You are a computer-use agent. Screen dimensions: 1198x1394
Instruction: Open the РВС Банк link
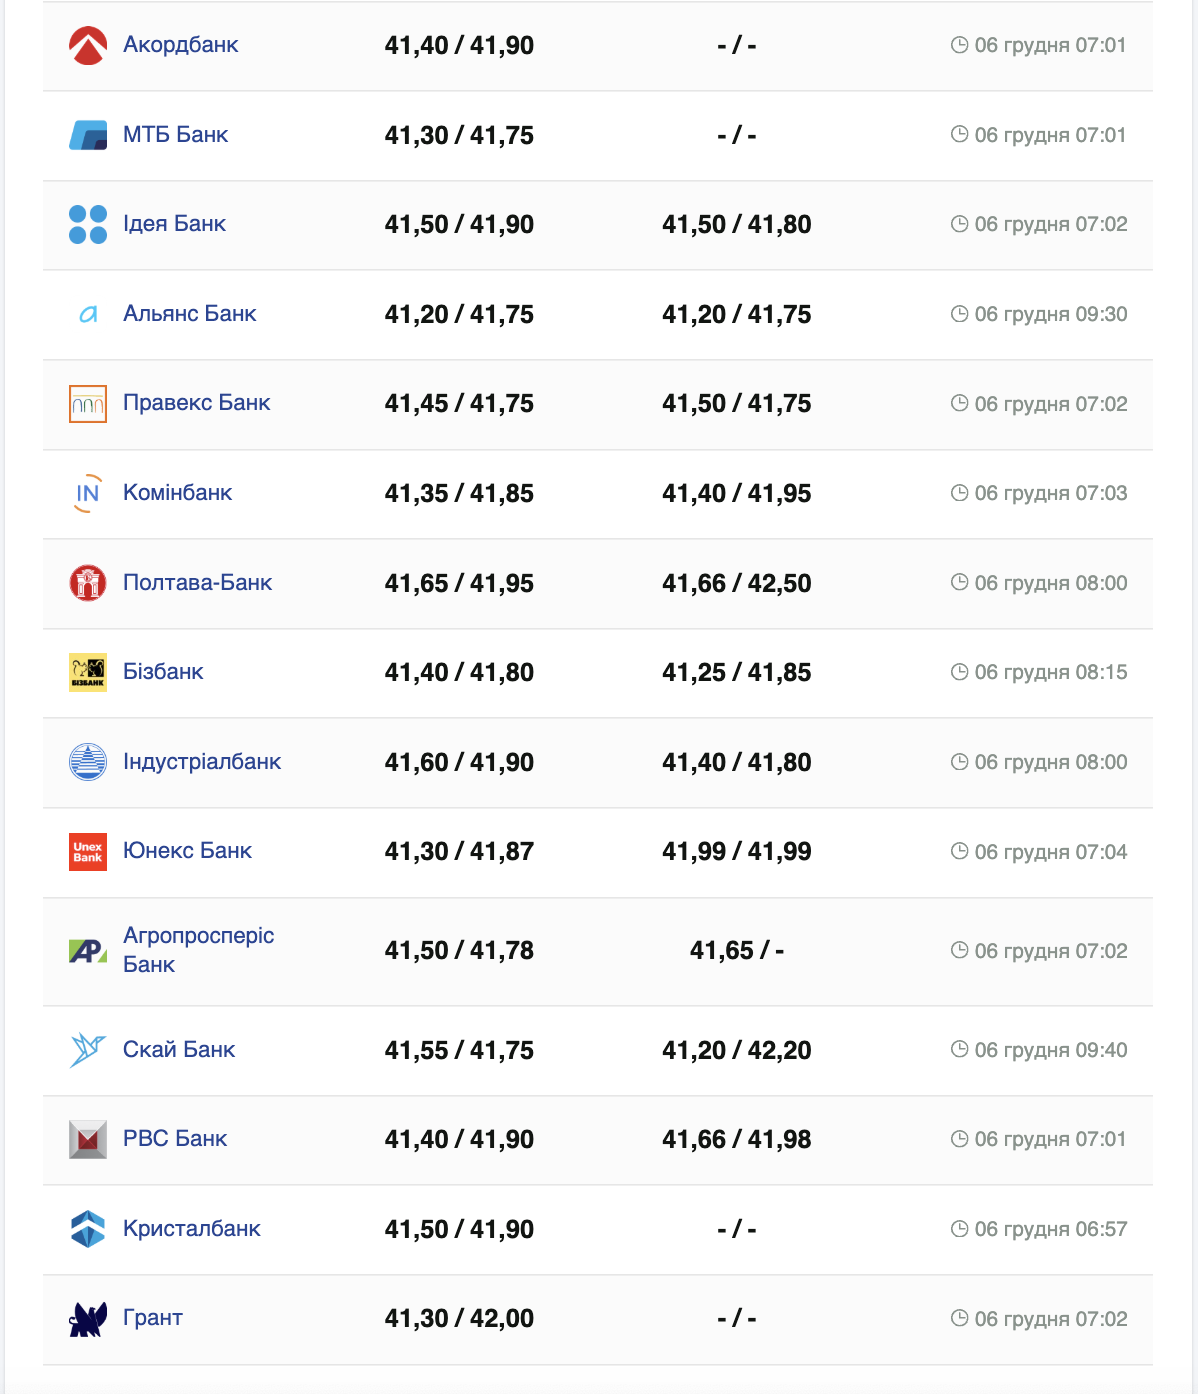pos(175,1139)
